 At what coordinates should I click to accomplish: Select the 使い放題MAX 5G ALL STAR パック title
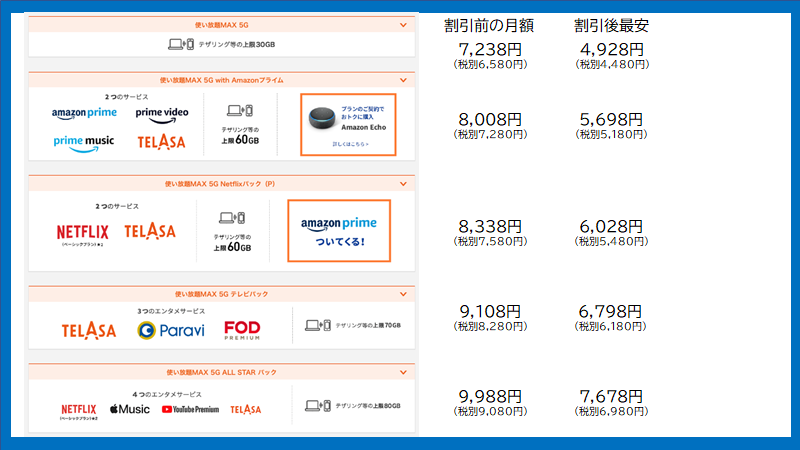(x=221, y=372)
